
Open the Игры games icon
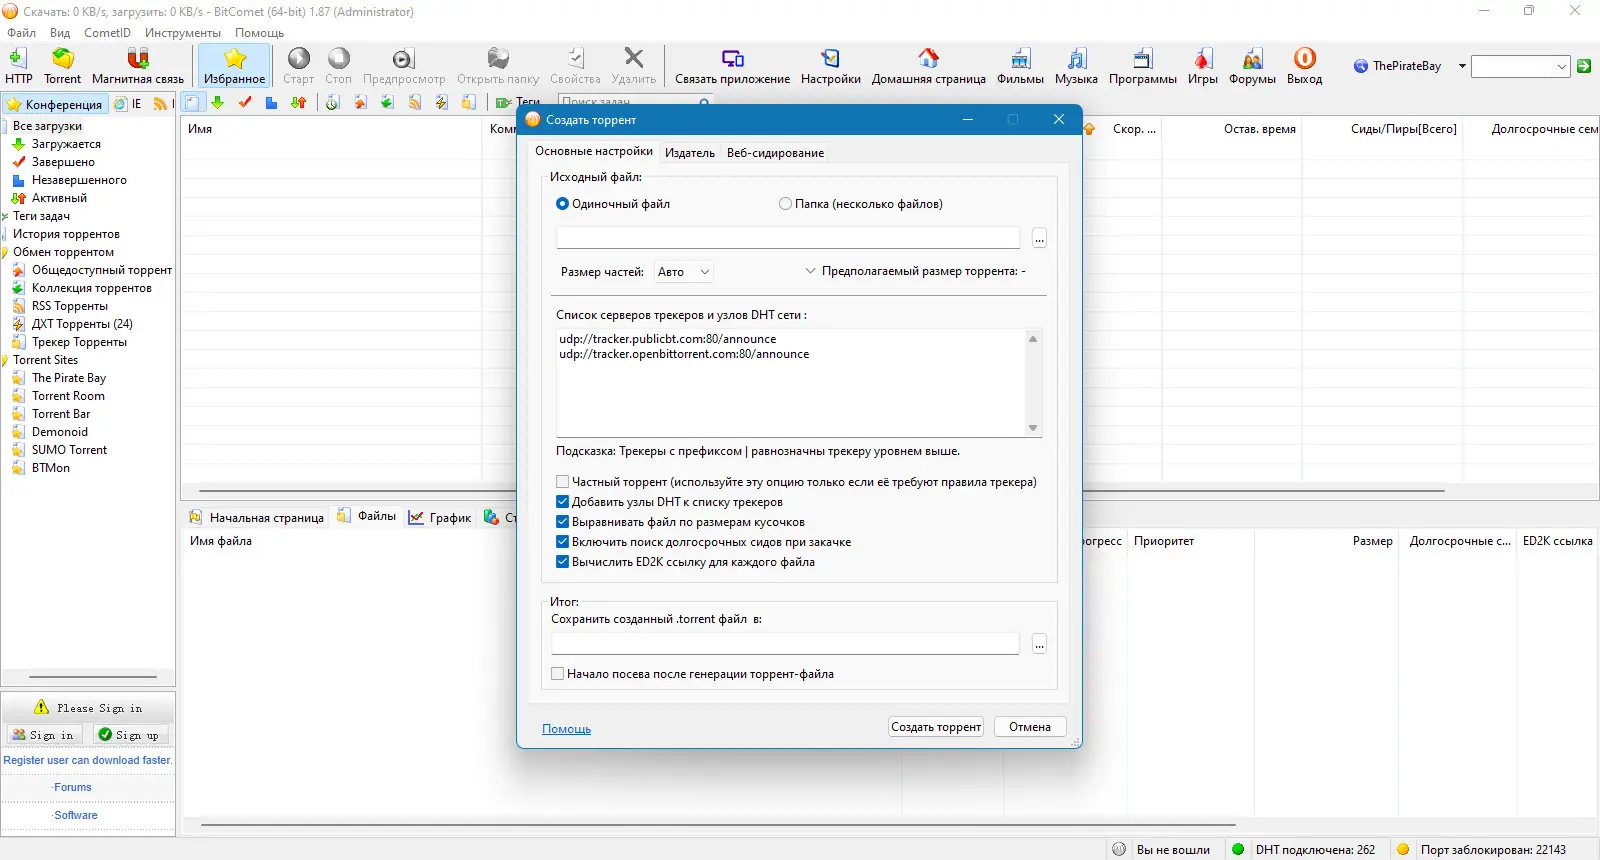1203,66
